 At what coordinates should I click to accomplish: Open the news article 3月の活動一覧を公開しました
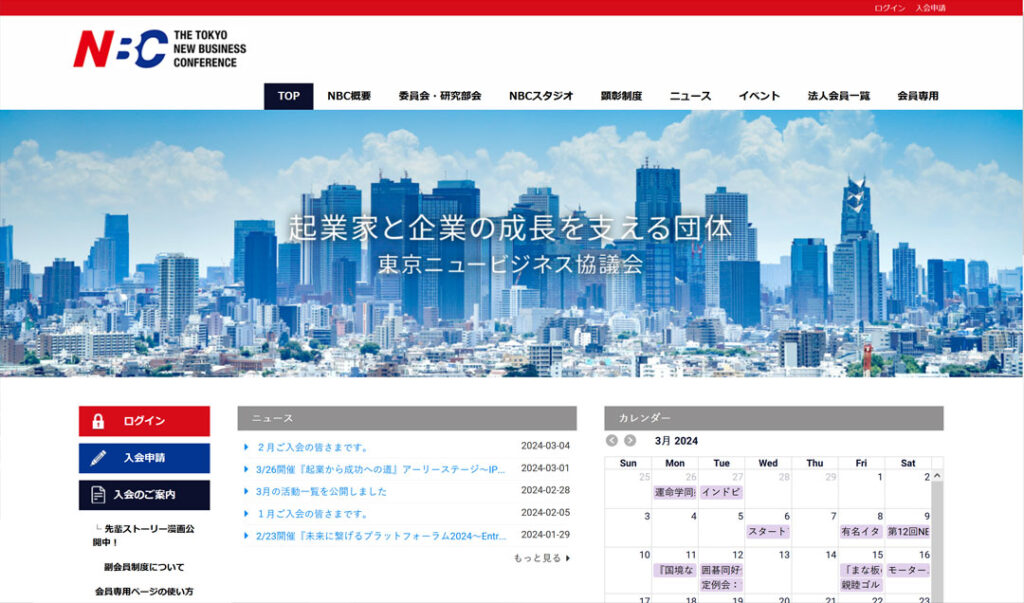click(322, 490)
